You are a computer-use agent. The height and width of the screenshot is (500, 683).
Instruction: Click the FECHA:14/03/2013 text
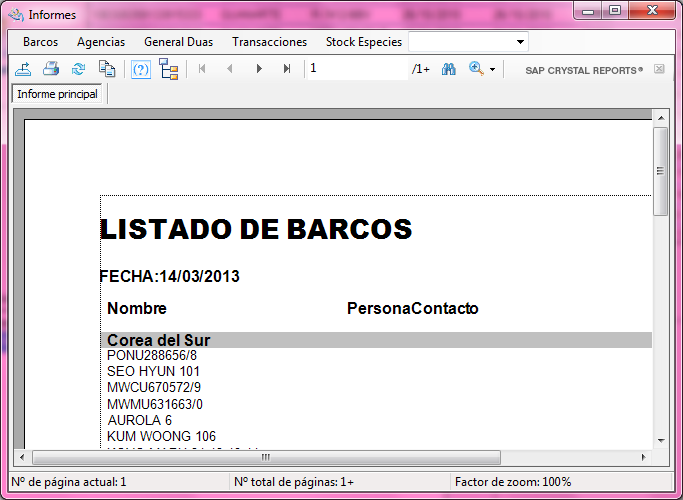point(169,277)
